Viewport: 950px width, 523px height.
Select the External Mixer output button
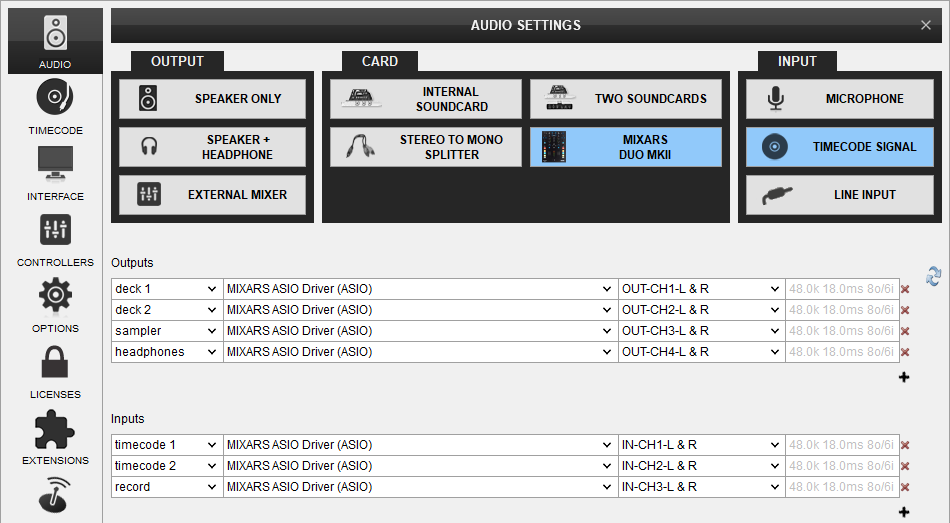(x=212, y=195)
